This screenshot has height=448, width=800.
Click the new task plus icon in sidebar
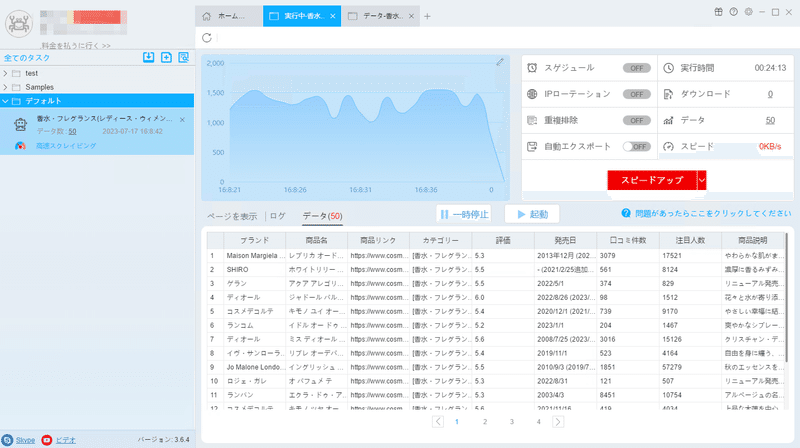point(166,57)
